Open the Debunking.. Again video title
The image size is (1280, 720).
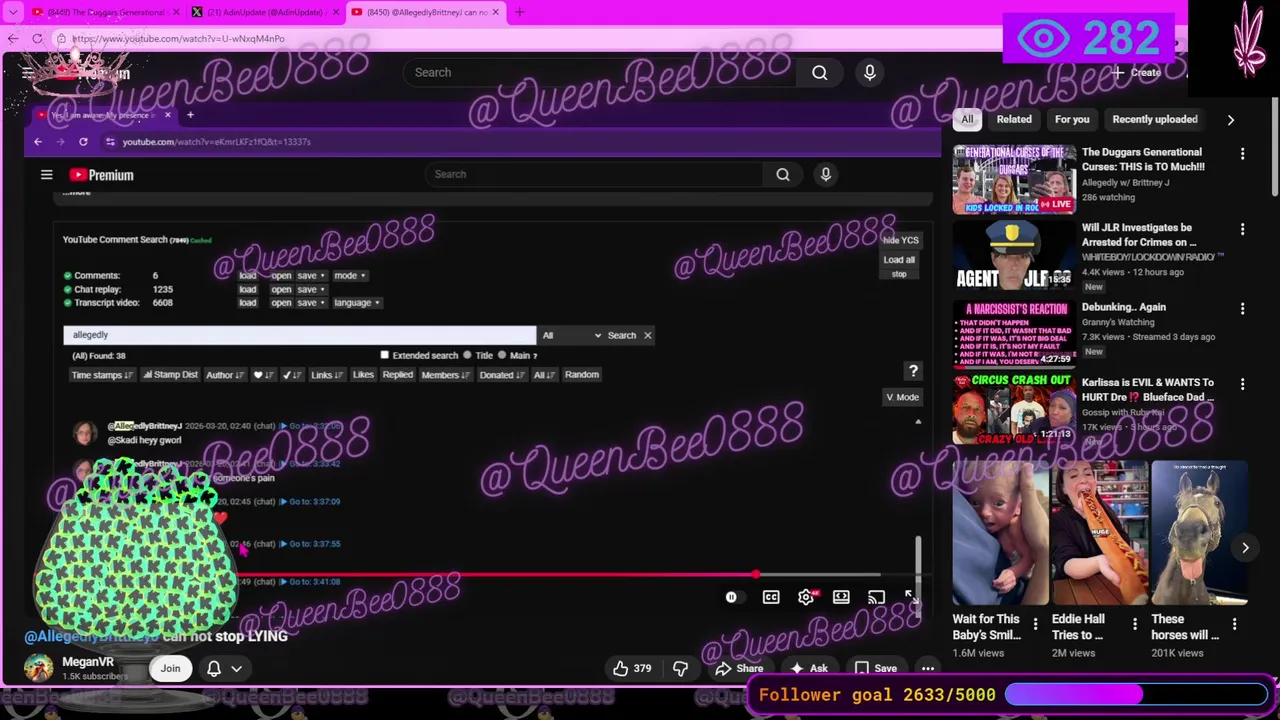coord(1123,307)
